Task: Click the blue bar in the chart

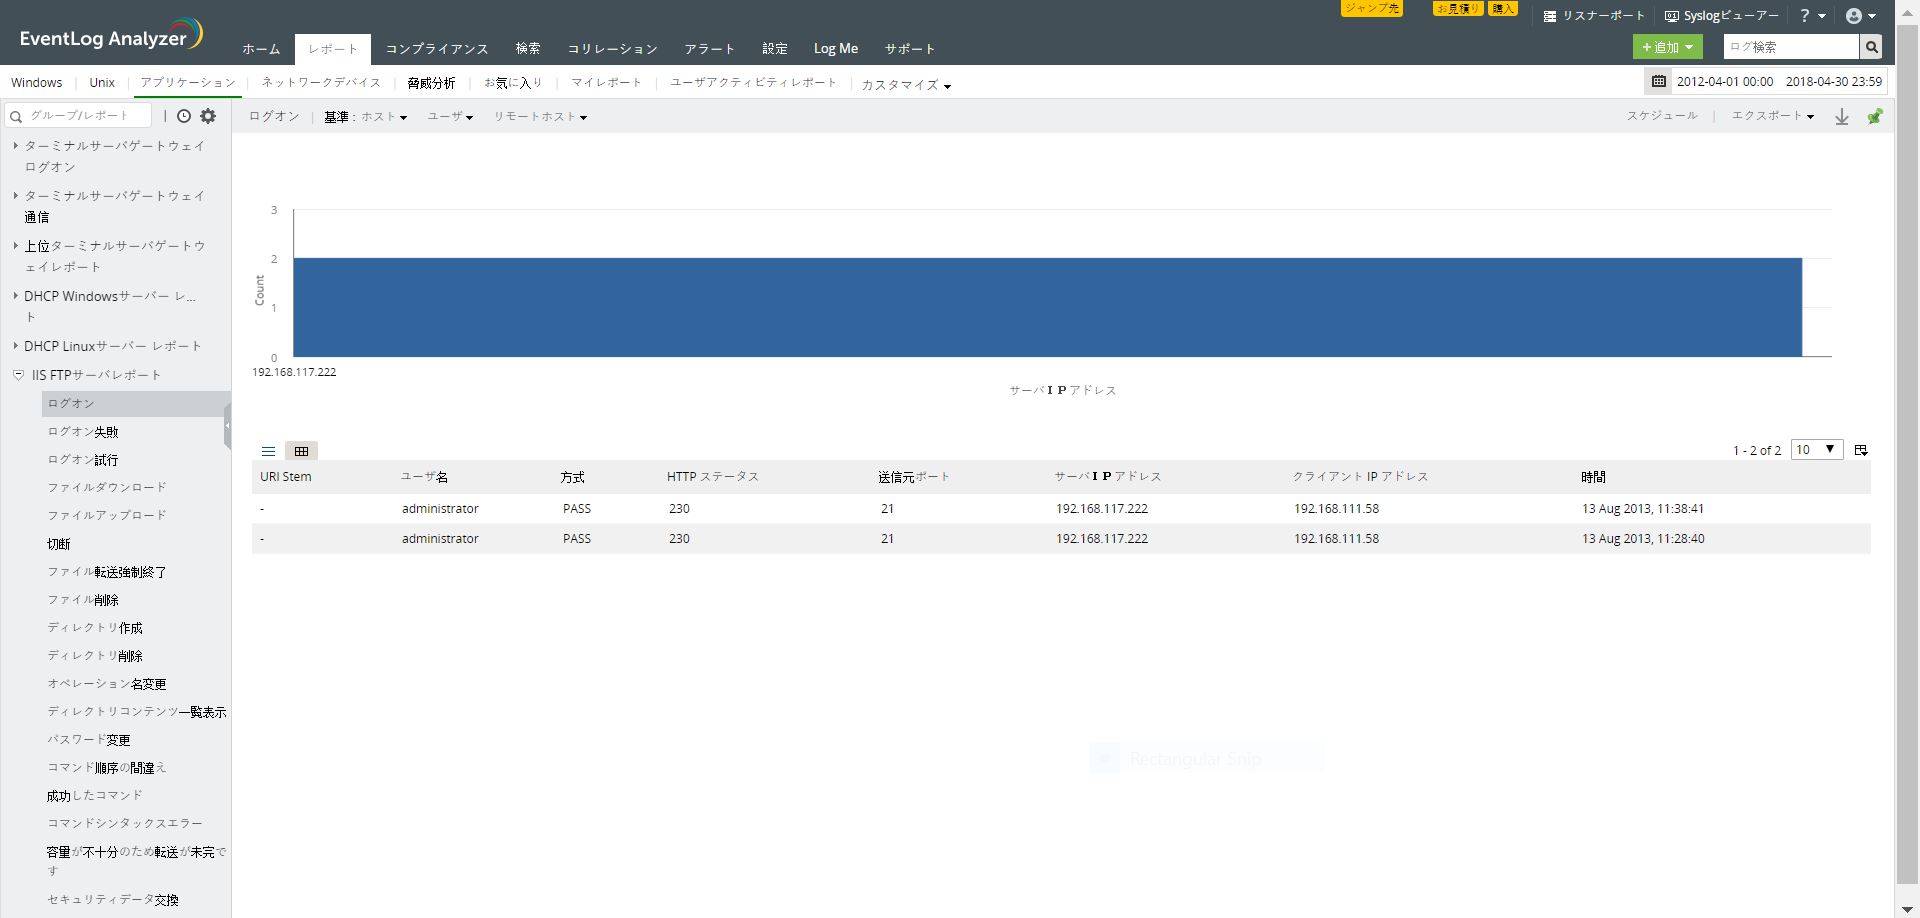Action: point(1047,307)
